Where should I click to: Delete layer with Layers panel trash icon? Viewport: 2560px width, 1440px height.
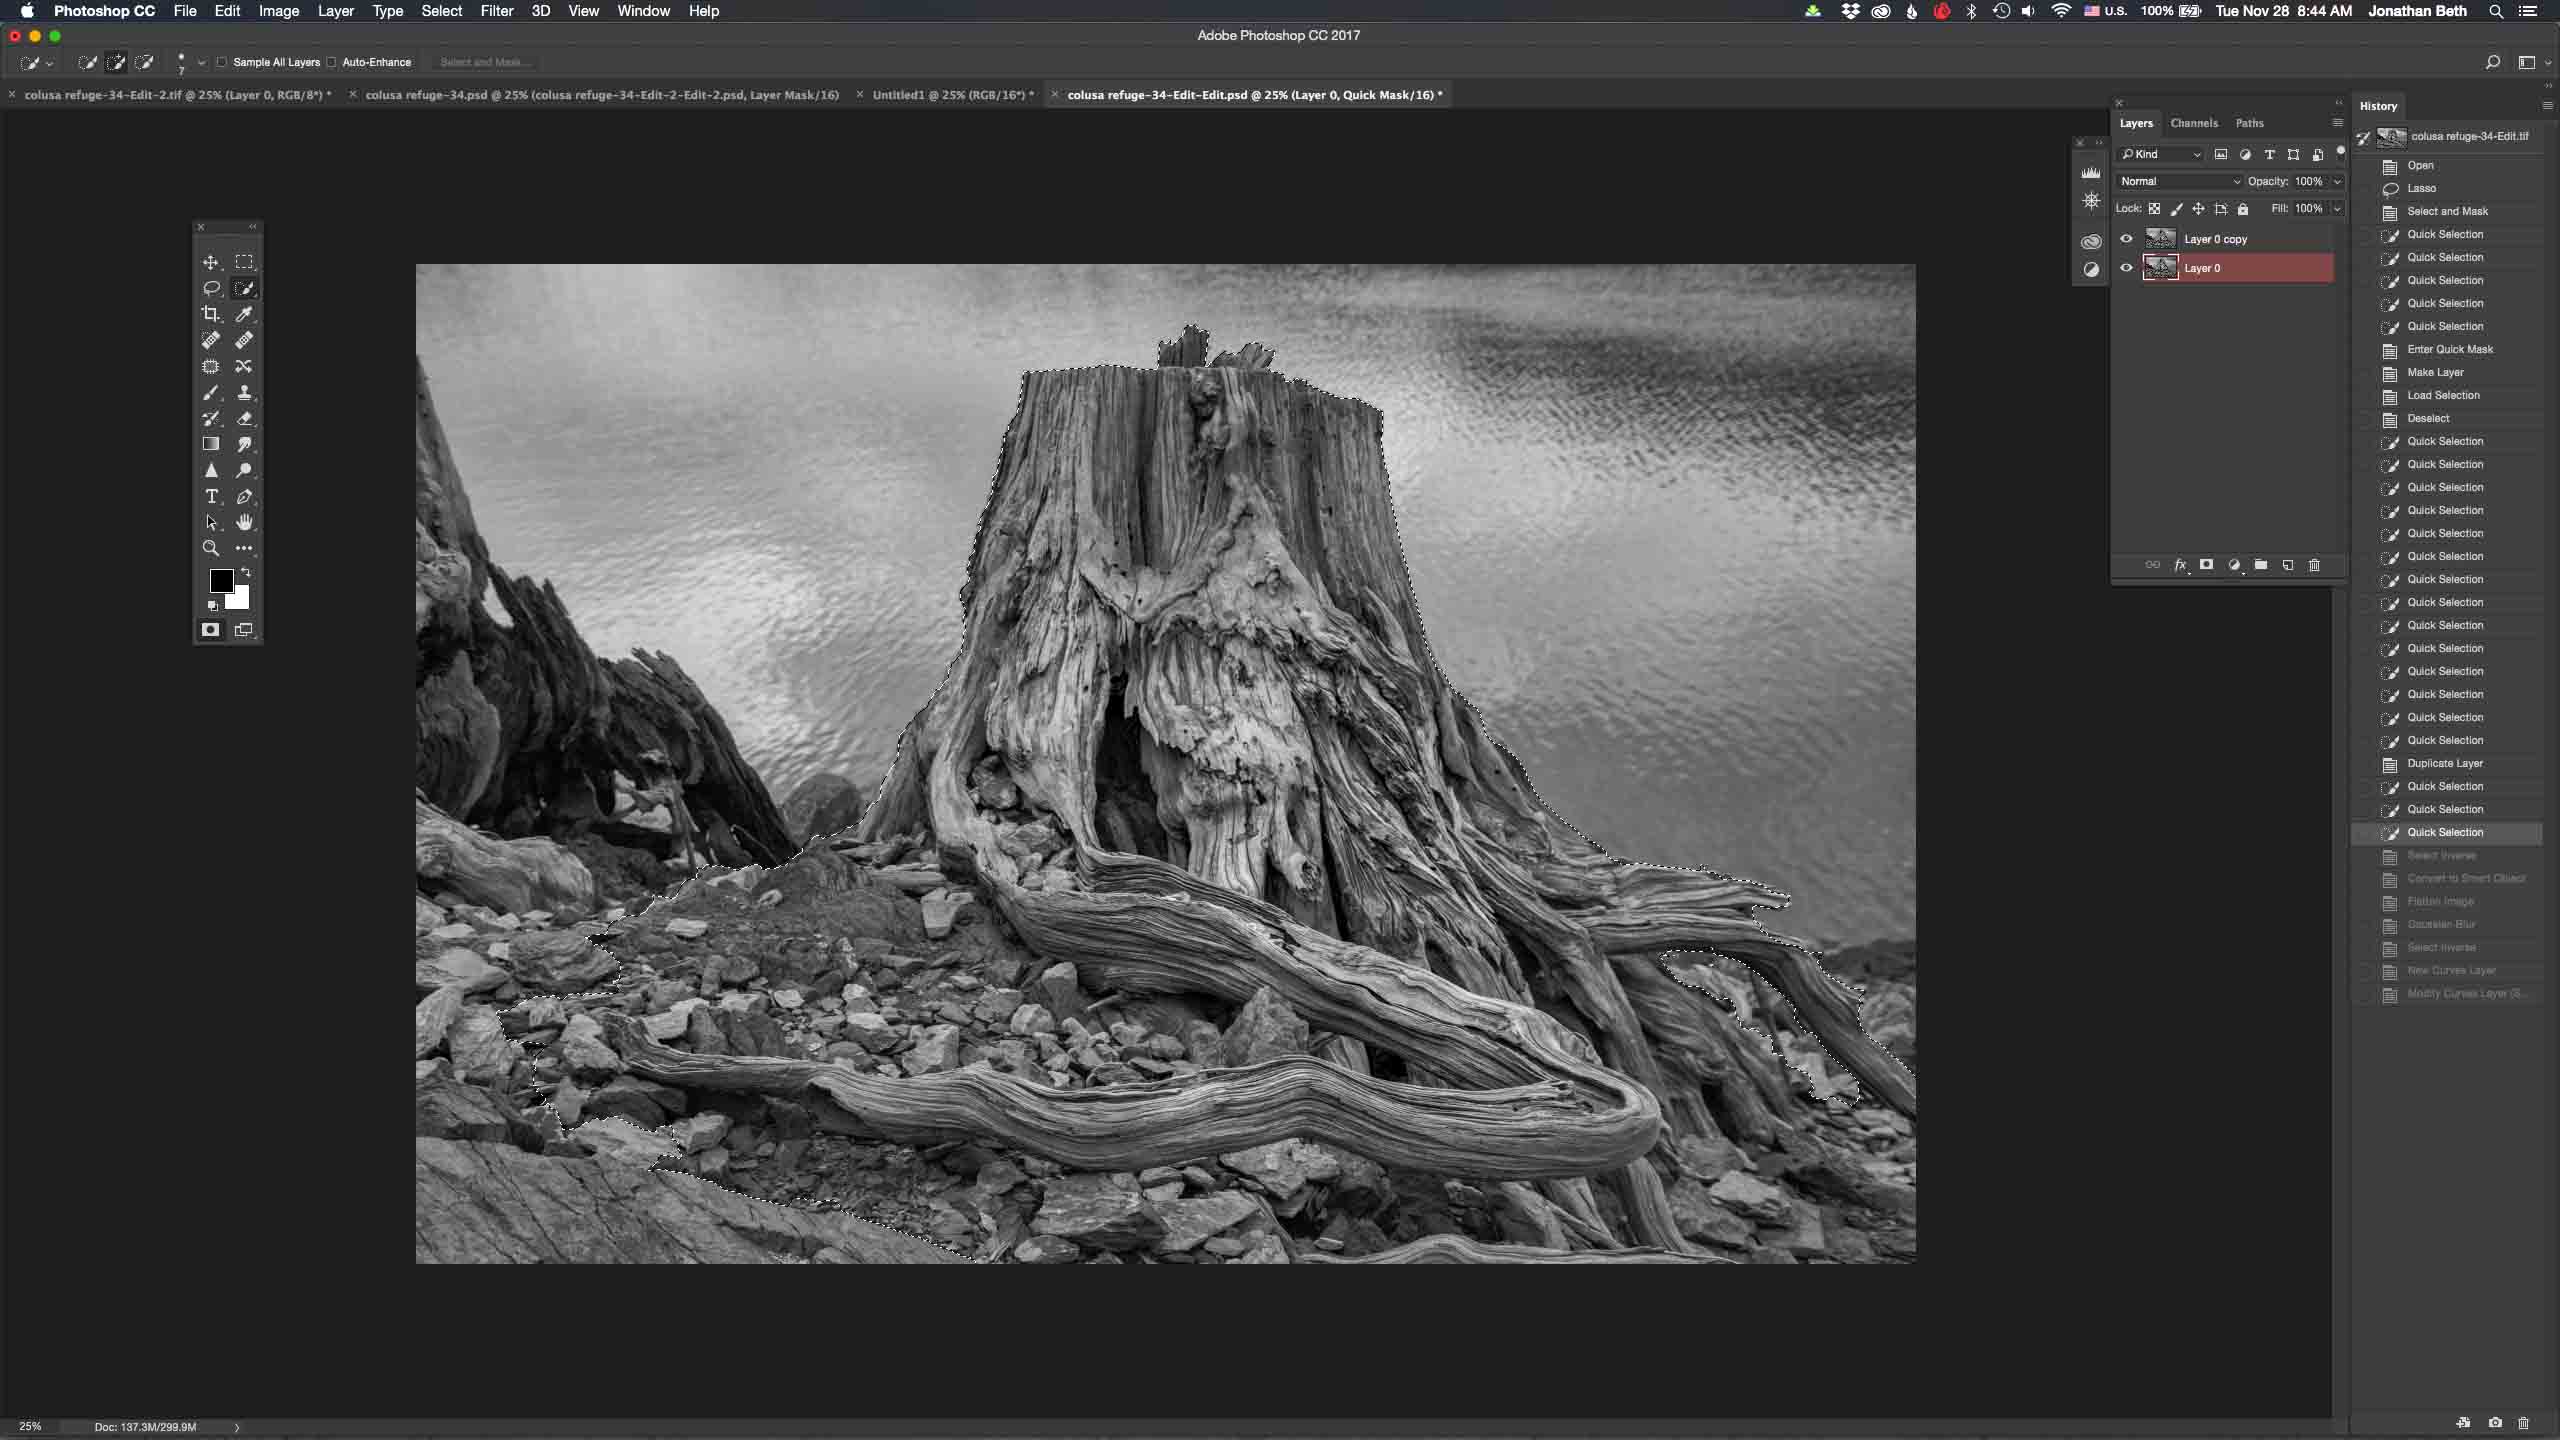2314,565
